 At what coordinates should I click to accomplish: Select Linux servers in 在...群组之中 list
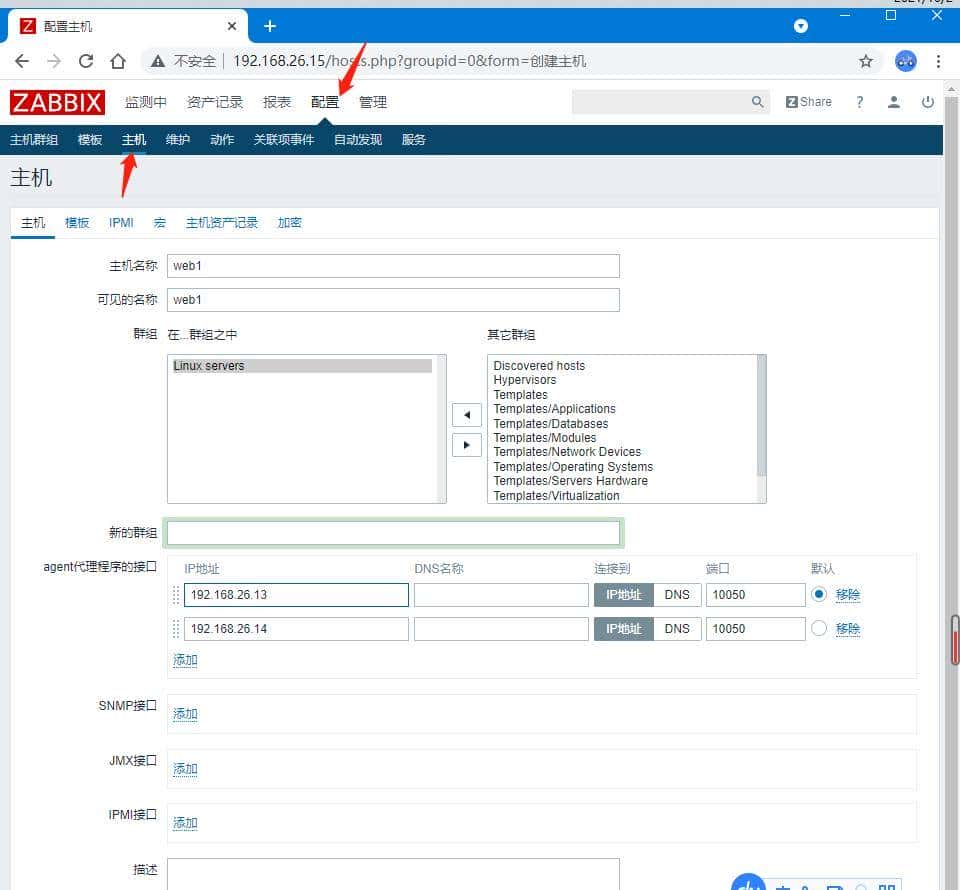pyautogui.click(x=206, y=365)
